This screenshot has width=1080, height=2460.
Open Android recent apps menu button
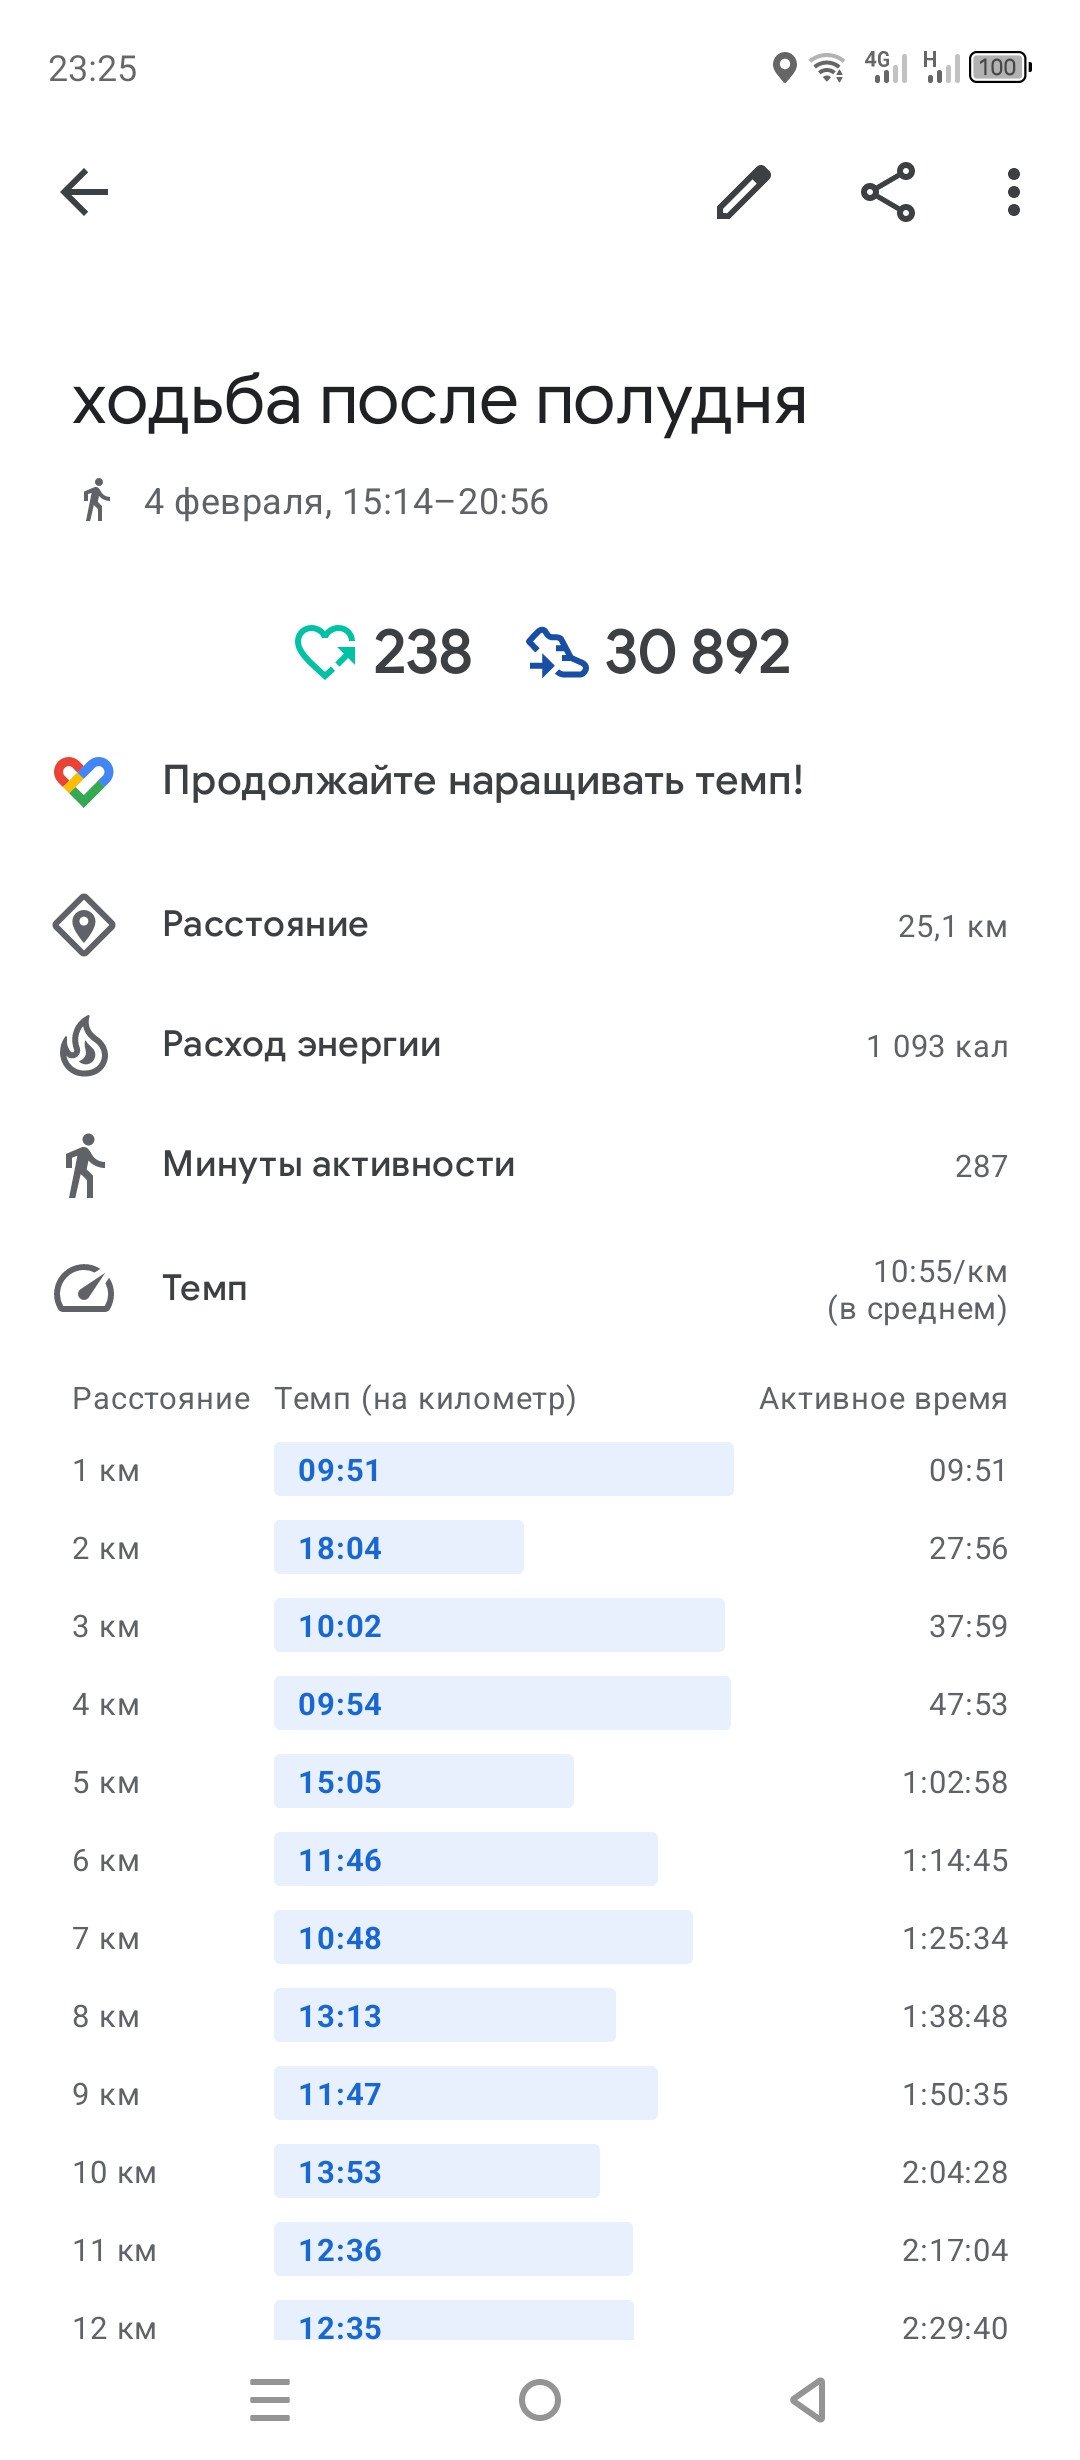tap(270, 2400)
